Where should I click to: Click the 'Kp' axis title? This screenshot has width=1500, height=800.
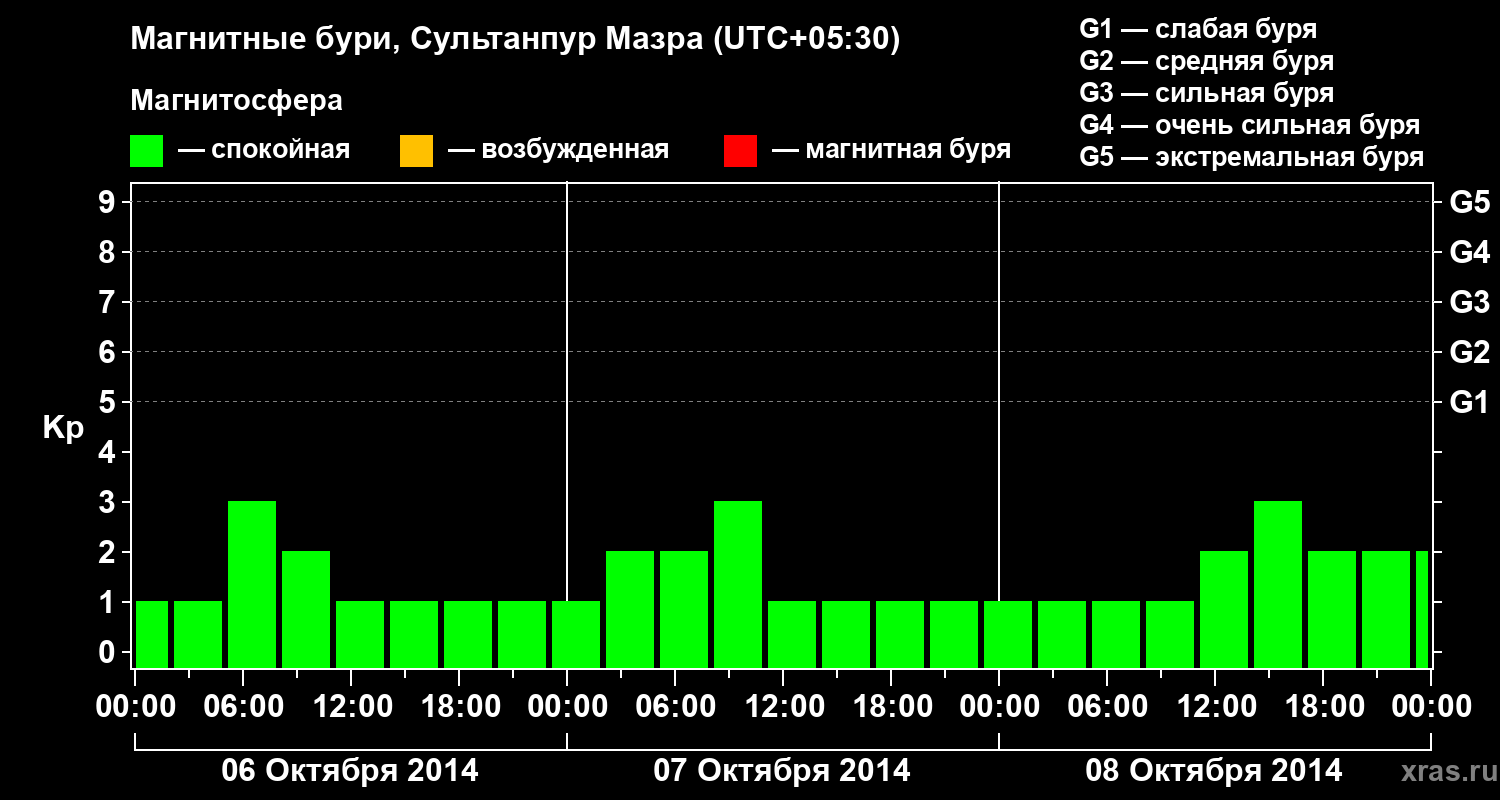[63, 428]
